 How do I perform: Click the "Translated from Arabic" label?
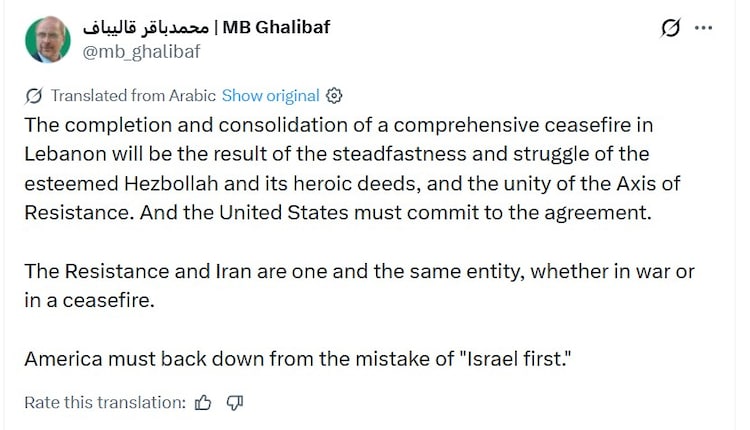133,96
